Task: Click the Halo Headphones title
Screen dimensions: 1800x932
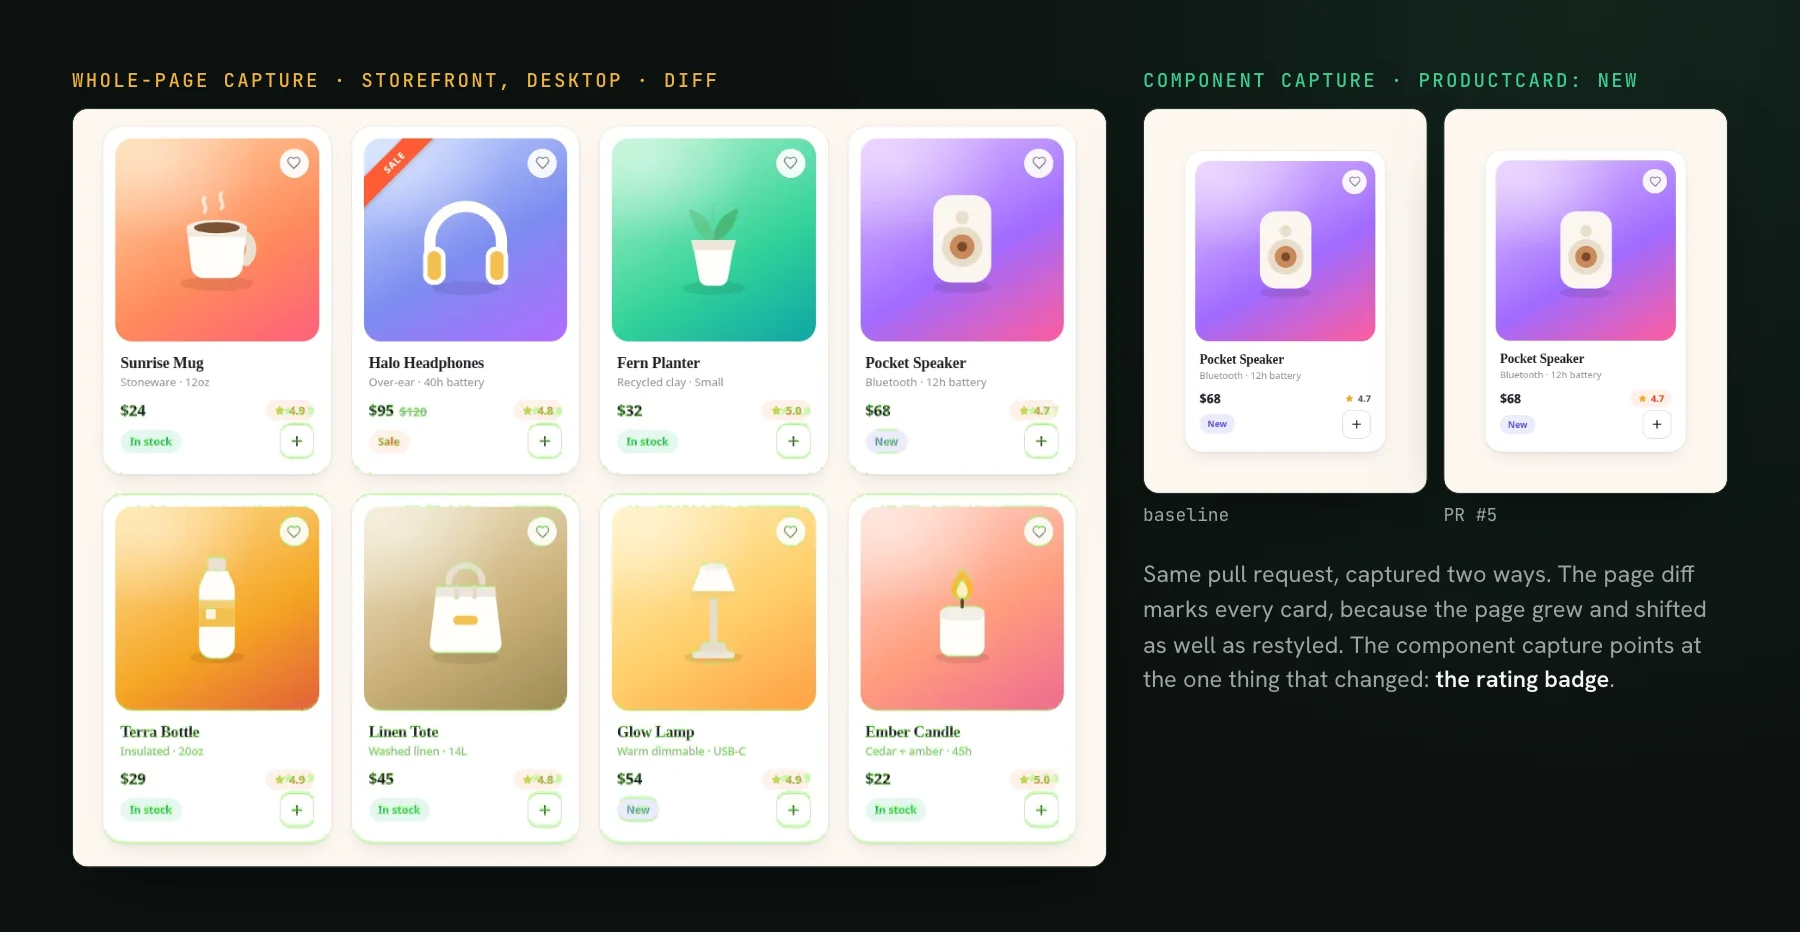Action: 426,363
